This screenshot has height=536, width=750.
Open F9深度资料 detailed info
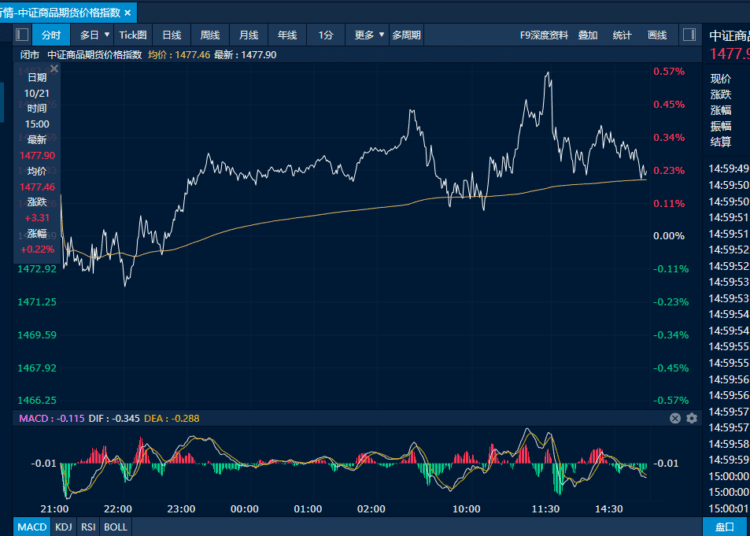point(544,35)
